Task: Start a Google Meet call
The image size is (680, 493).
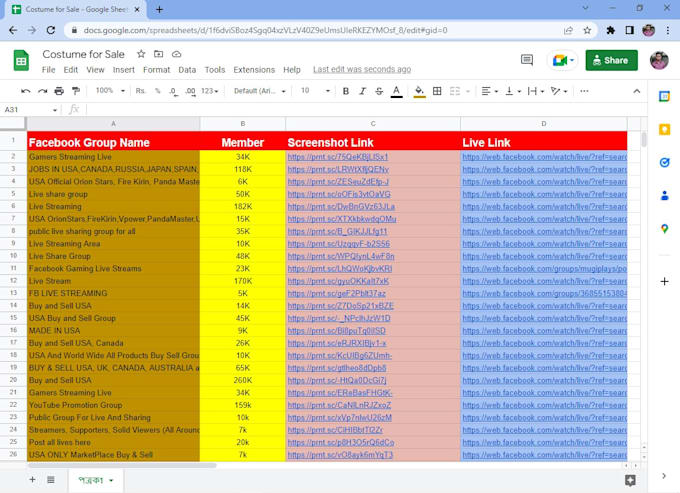Action: point(562,60)
